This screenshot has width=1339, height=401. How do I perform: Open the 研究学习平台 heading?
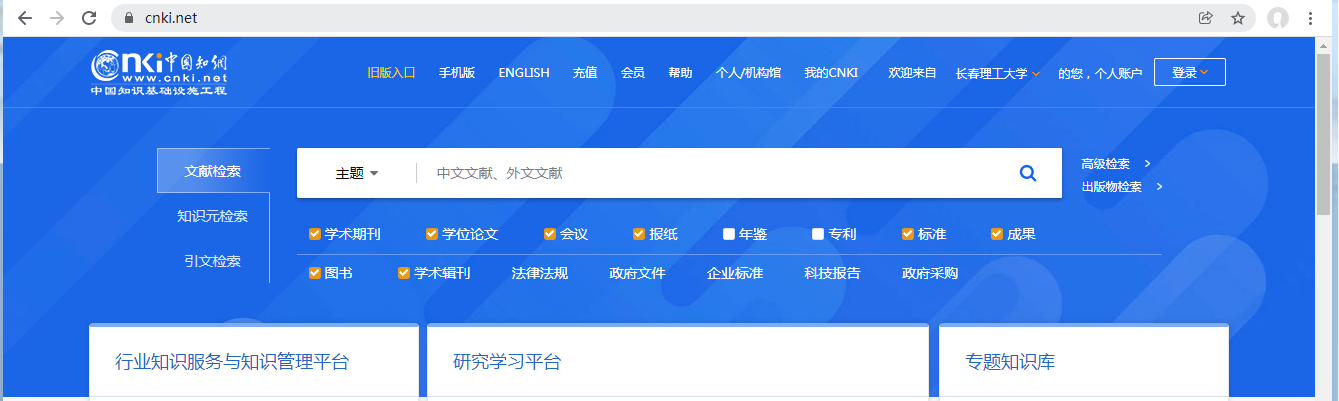(x=507, y=362)
